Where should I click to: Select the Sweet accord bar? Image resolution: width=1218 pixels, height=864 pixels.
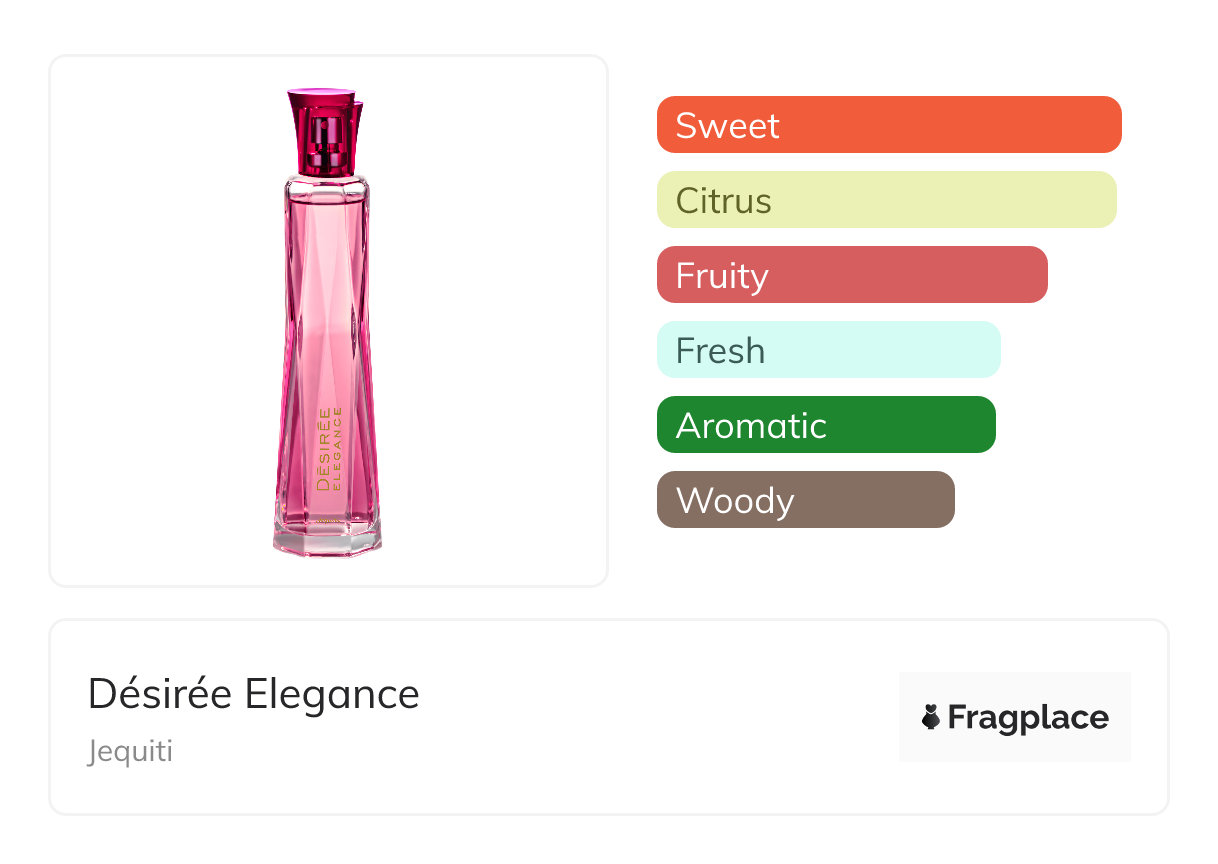tap(888, 125)
